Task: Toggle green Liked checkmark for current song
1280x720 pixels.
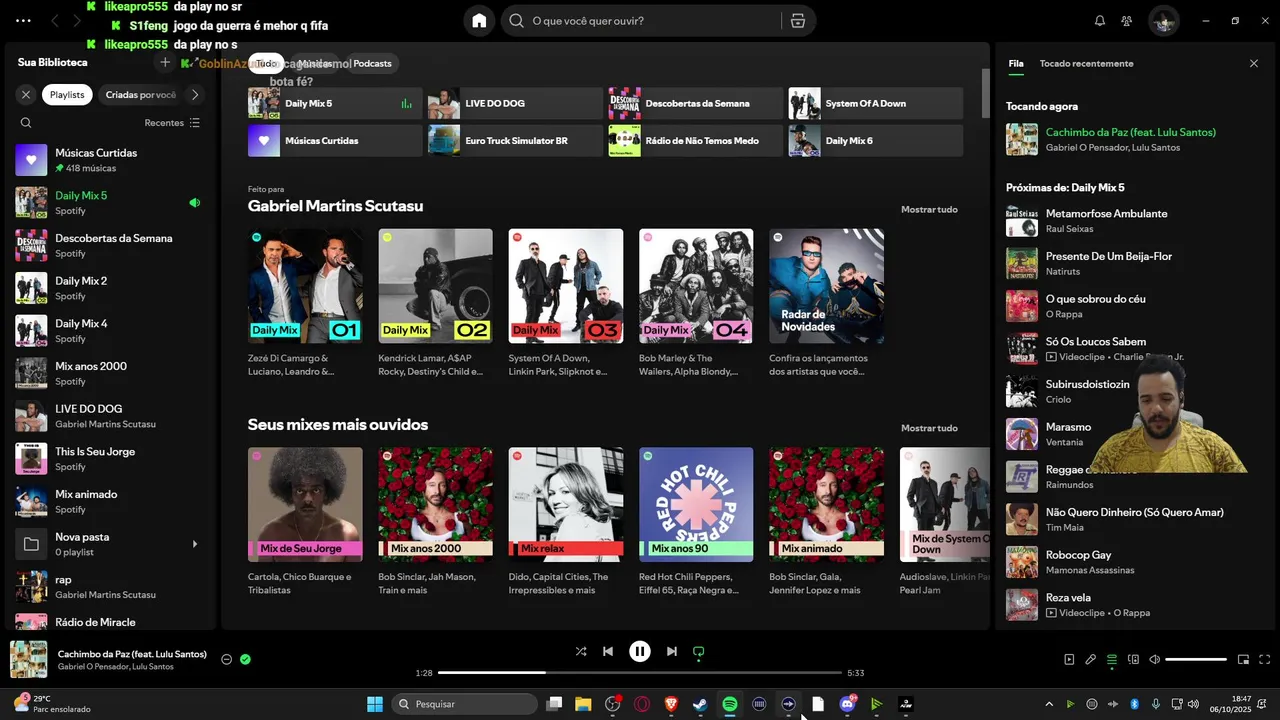Action: click(x=245, y=659)
